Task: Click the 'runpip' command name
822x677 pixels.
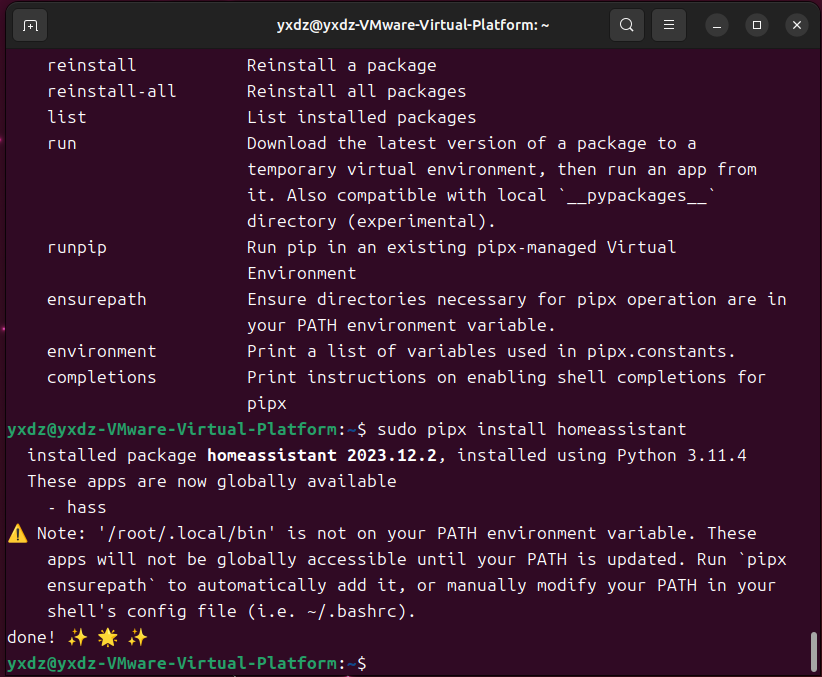Action: 77,248
